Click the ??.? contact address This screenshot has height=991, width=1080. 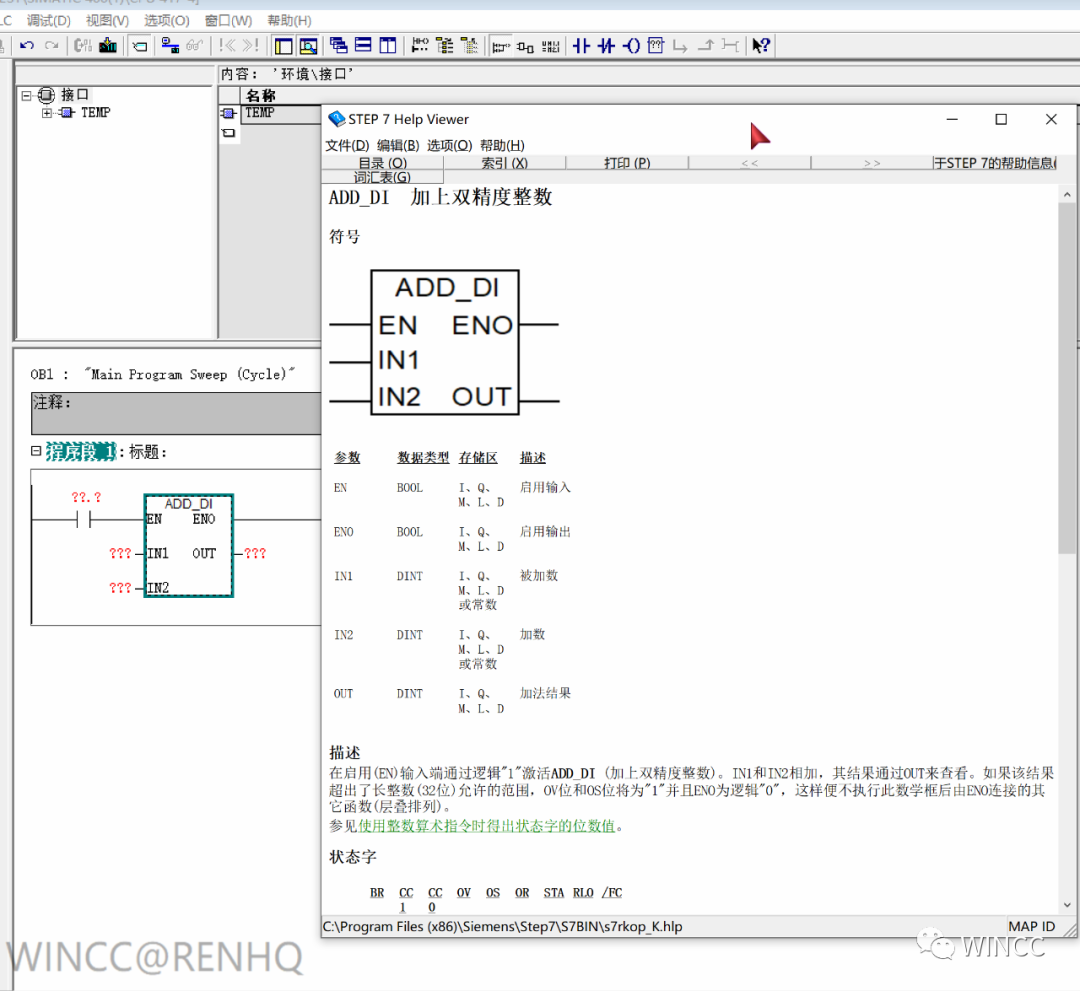[x=86, y=497]
